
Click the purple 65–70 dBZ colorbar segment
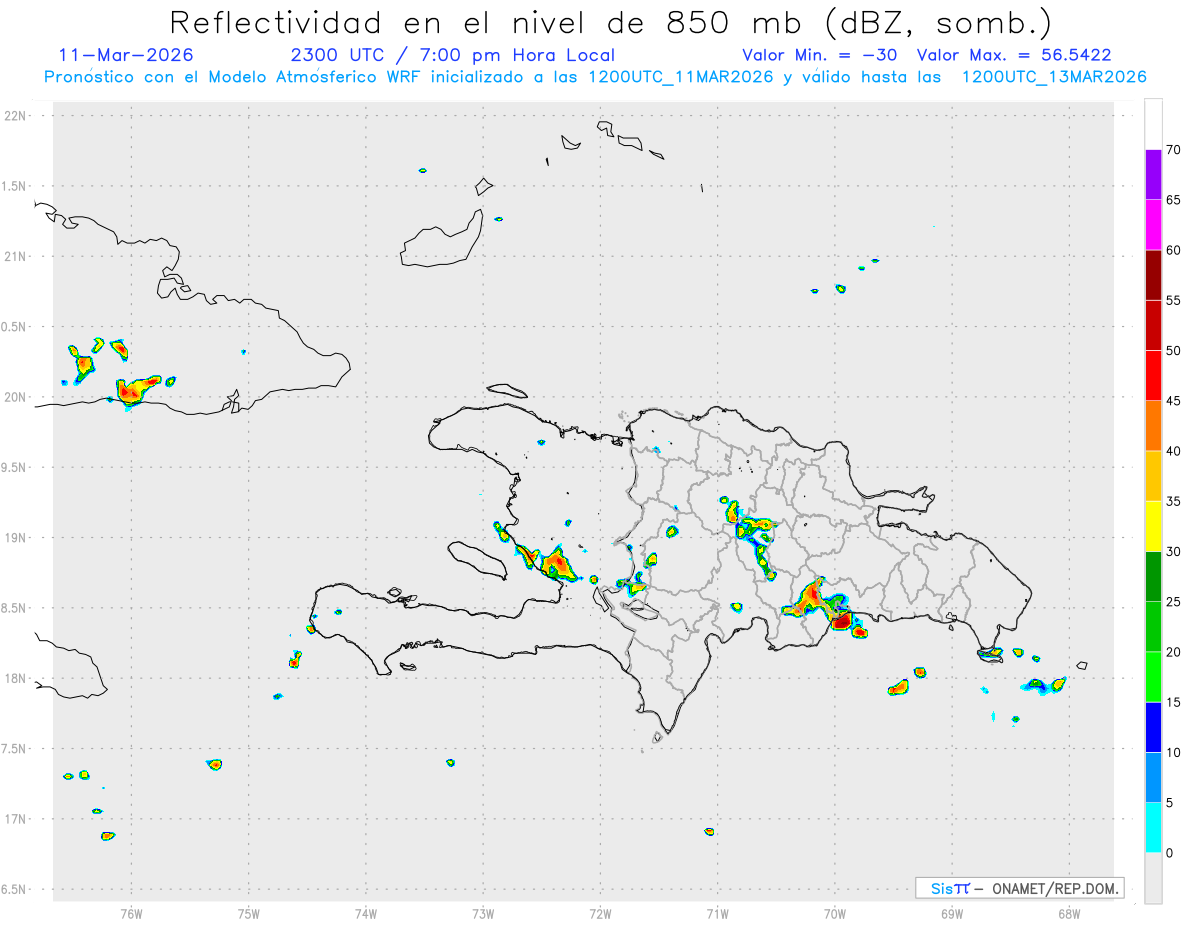(1153, 174)
